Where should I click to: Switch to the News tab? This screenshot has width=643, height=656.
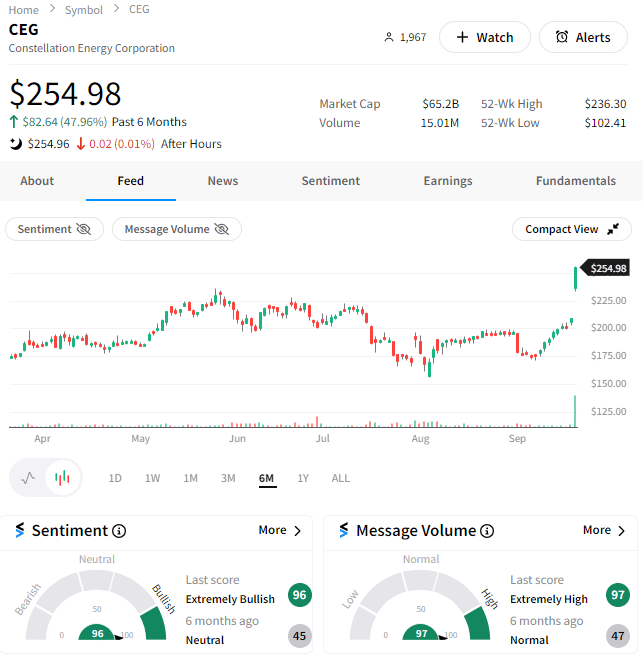coord(223,181)
